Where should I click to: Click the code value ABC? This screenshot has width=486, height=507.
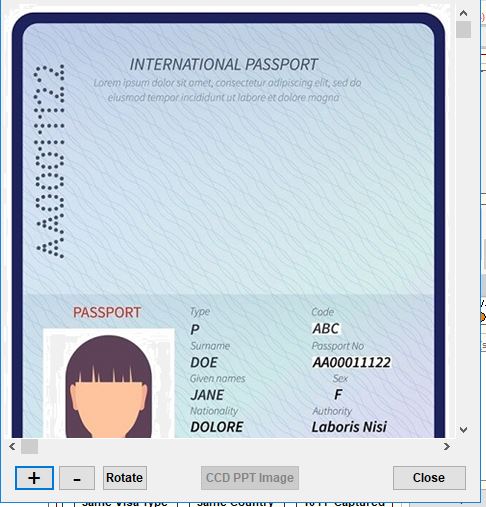click(326, 329)
